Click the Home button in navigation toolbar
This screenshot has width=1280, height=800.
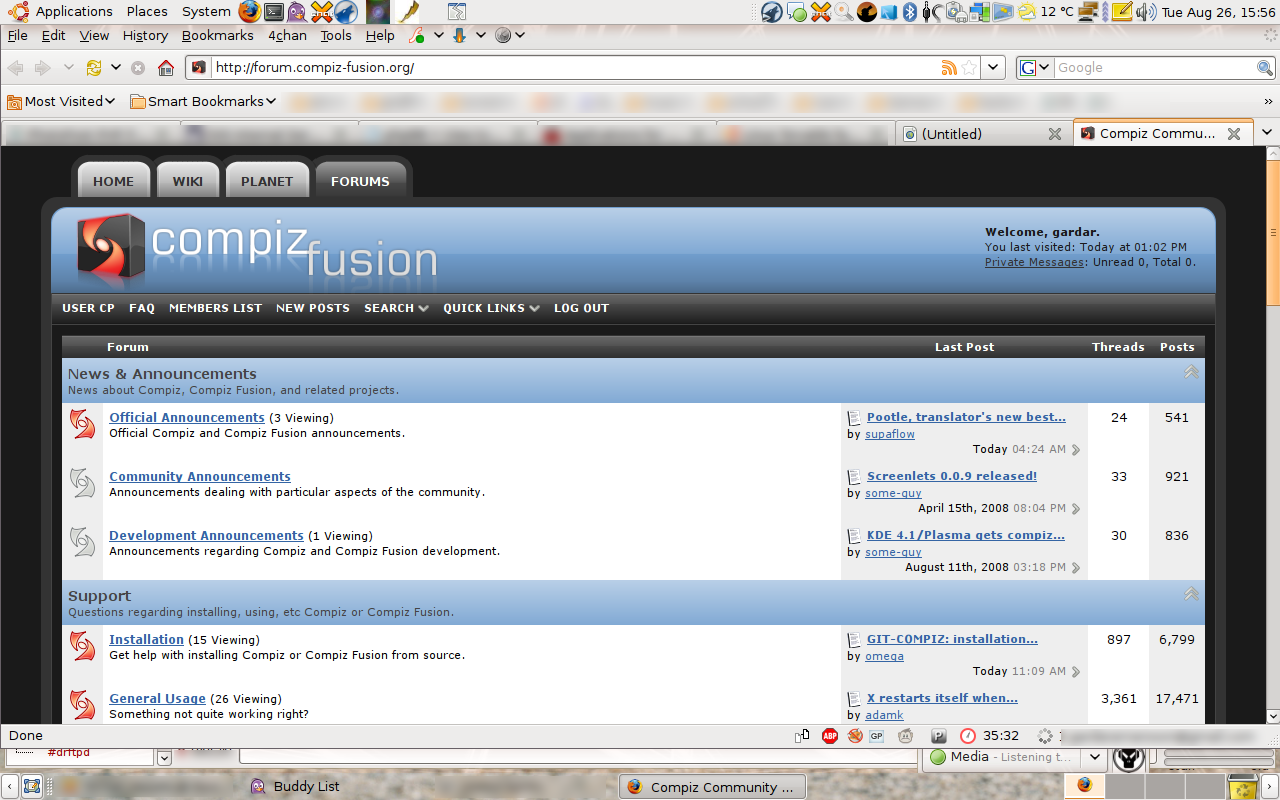click(x=166, y=68)
